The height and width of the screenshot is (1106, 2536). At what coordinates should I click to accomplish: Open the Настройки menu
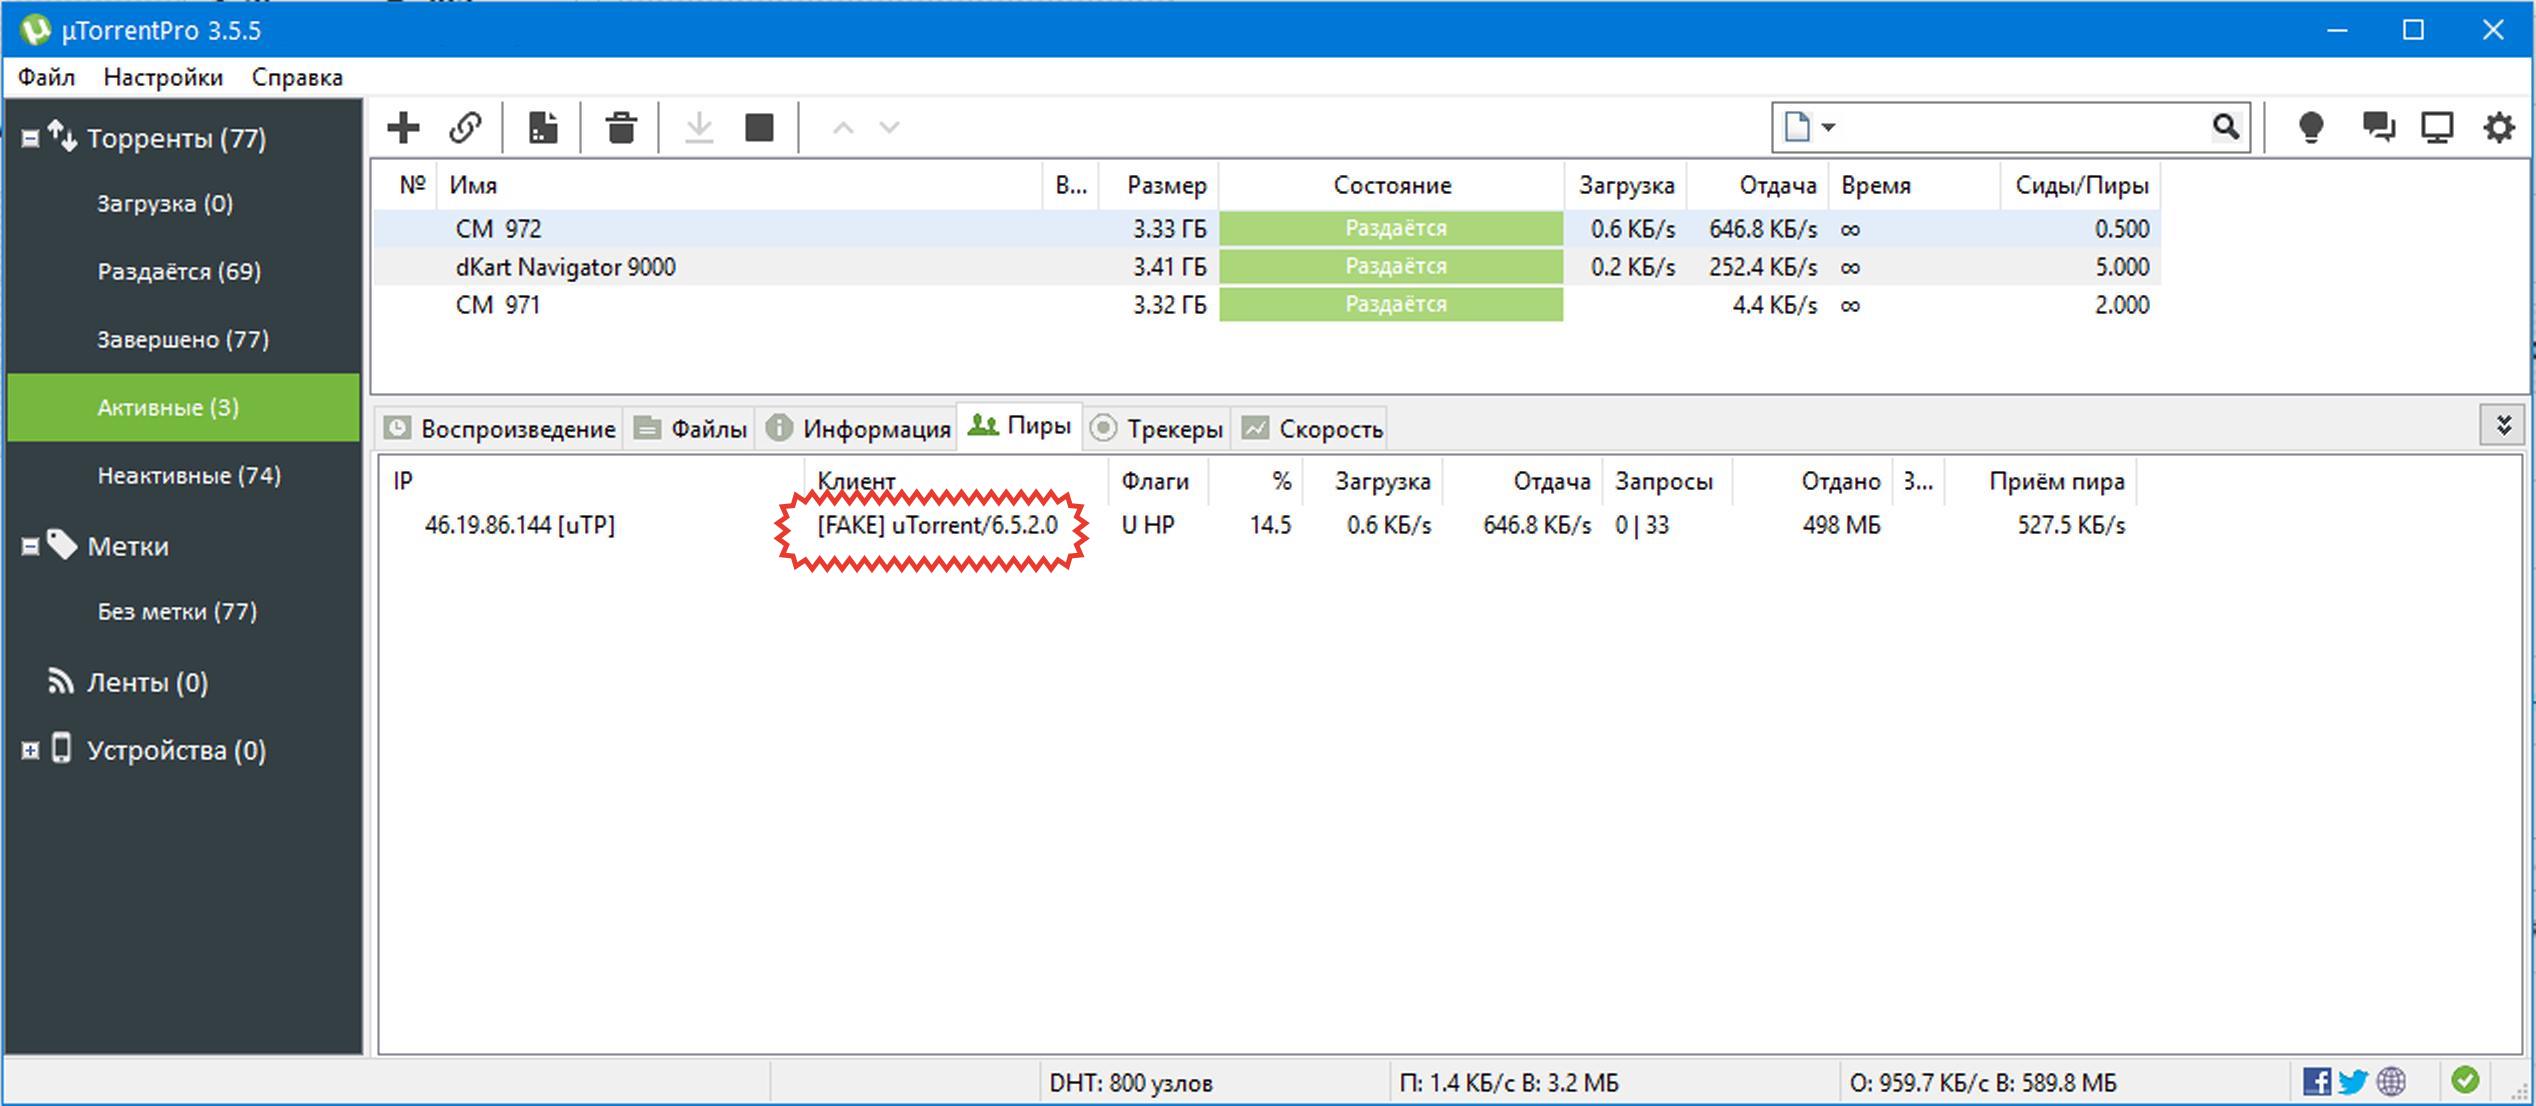point(163,77)
